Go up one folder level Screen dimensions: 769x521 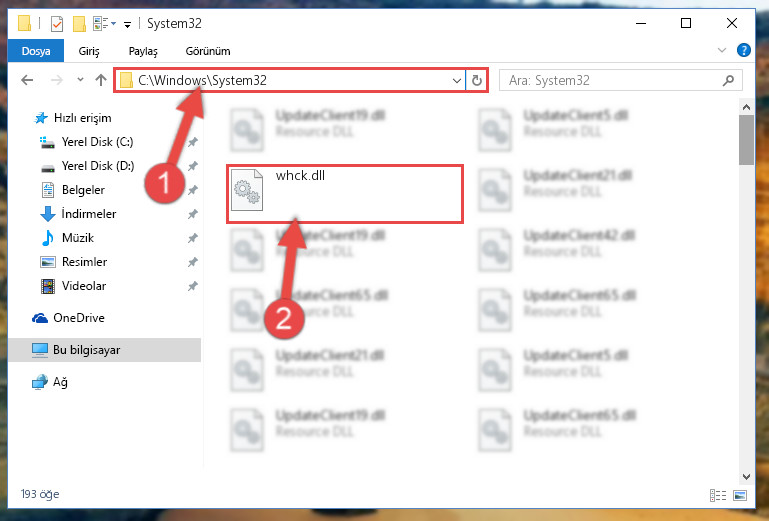pyautogui.click(x=101, y=80)
